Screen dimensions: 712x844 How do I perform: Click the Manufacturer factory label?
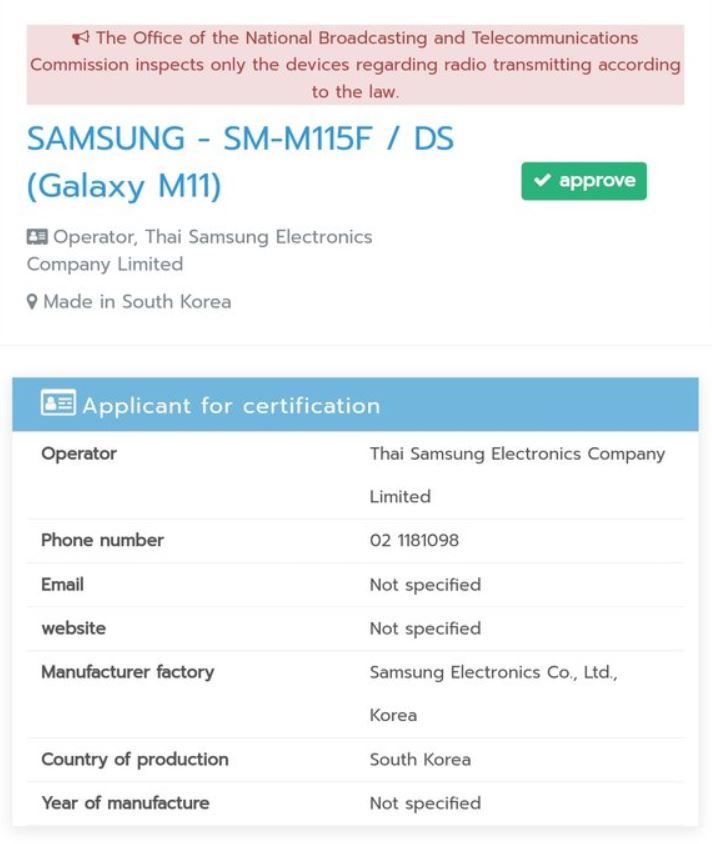(x=127, y=672)
